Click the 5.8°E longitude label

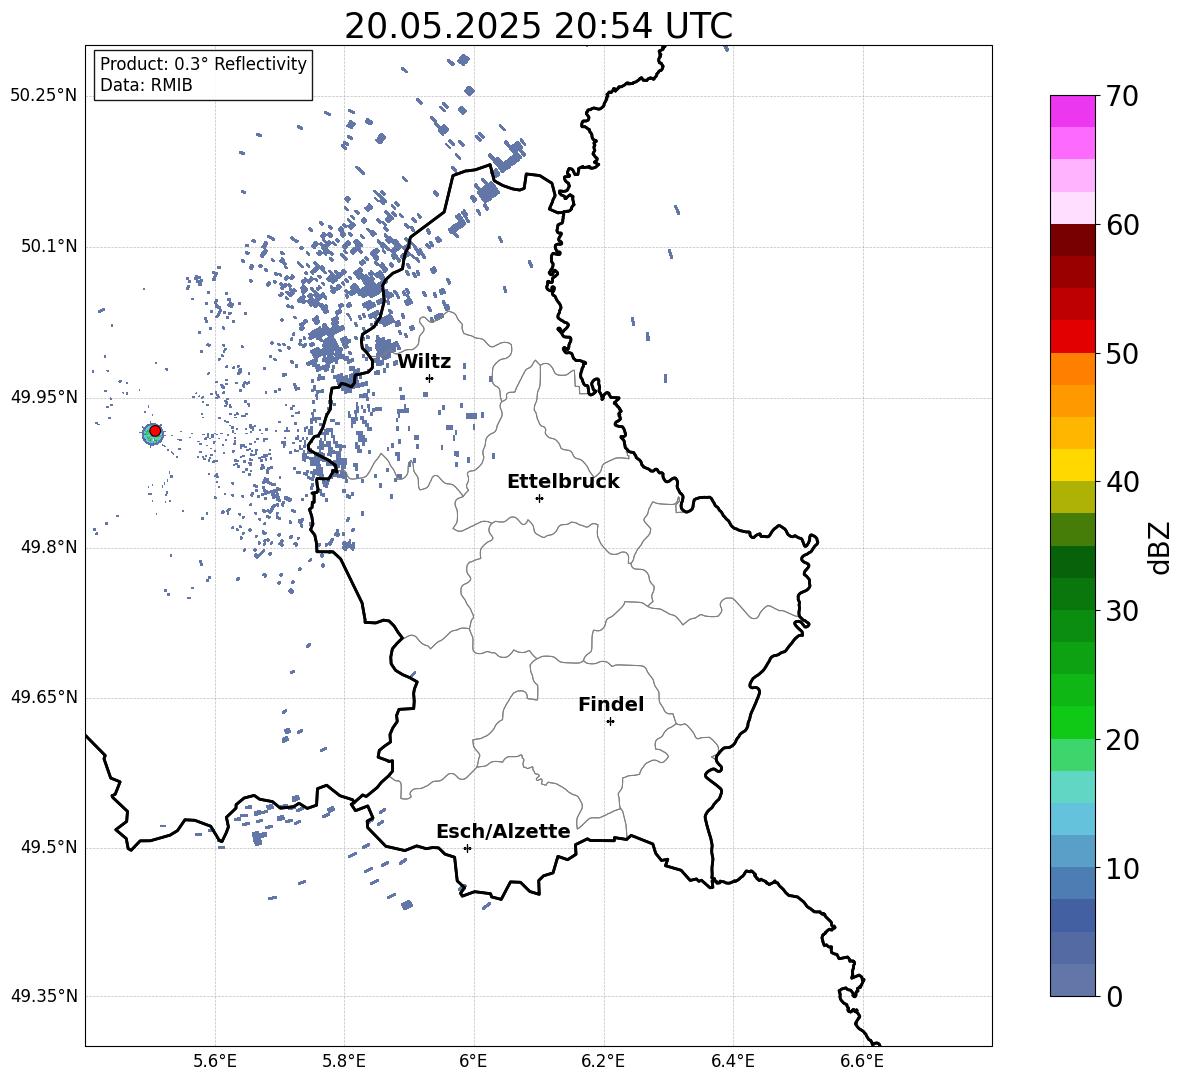[344, 1062]
